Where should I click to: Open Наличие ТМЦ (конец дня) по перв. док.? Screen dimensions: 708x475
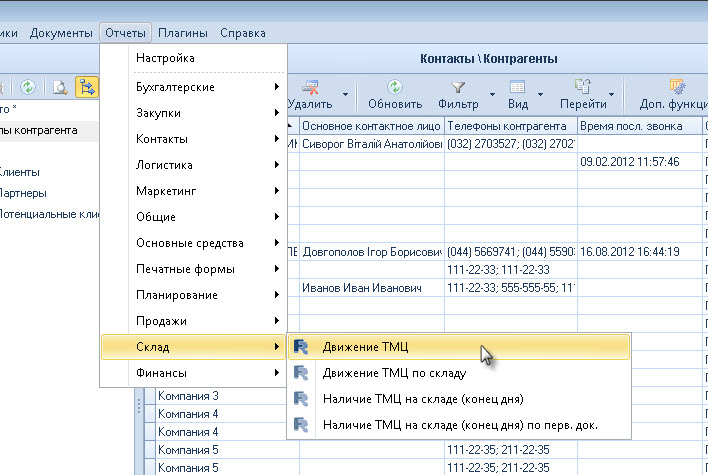tap(459, 425)
